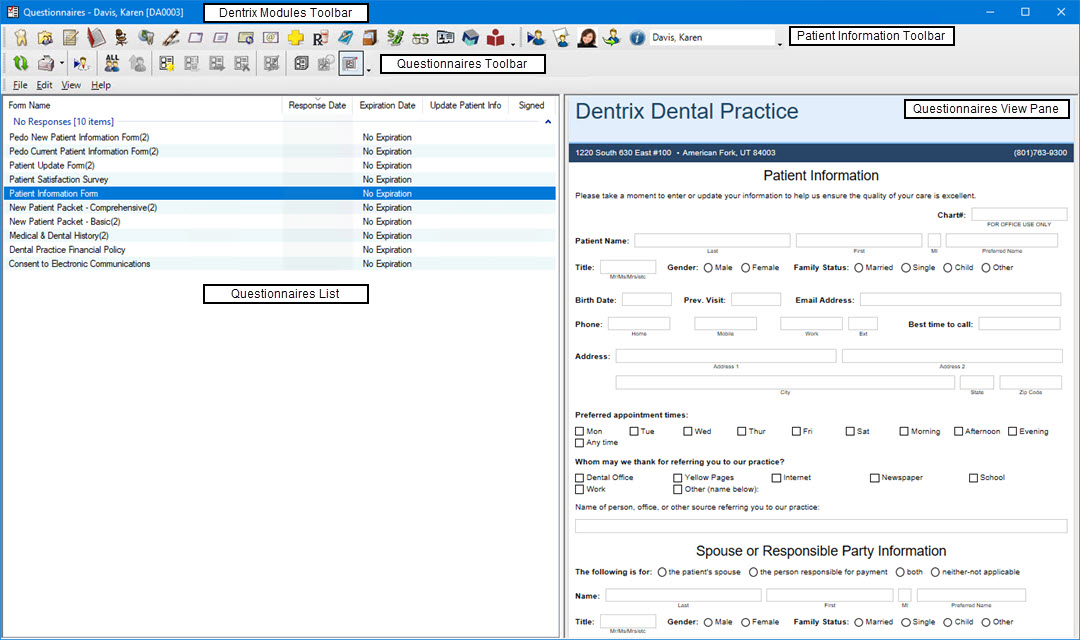Click the blue information icon
Viewport: 1080px width, 640px height.
pyautogui.click(x=637, y=38)
